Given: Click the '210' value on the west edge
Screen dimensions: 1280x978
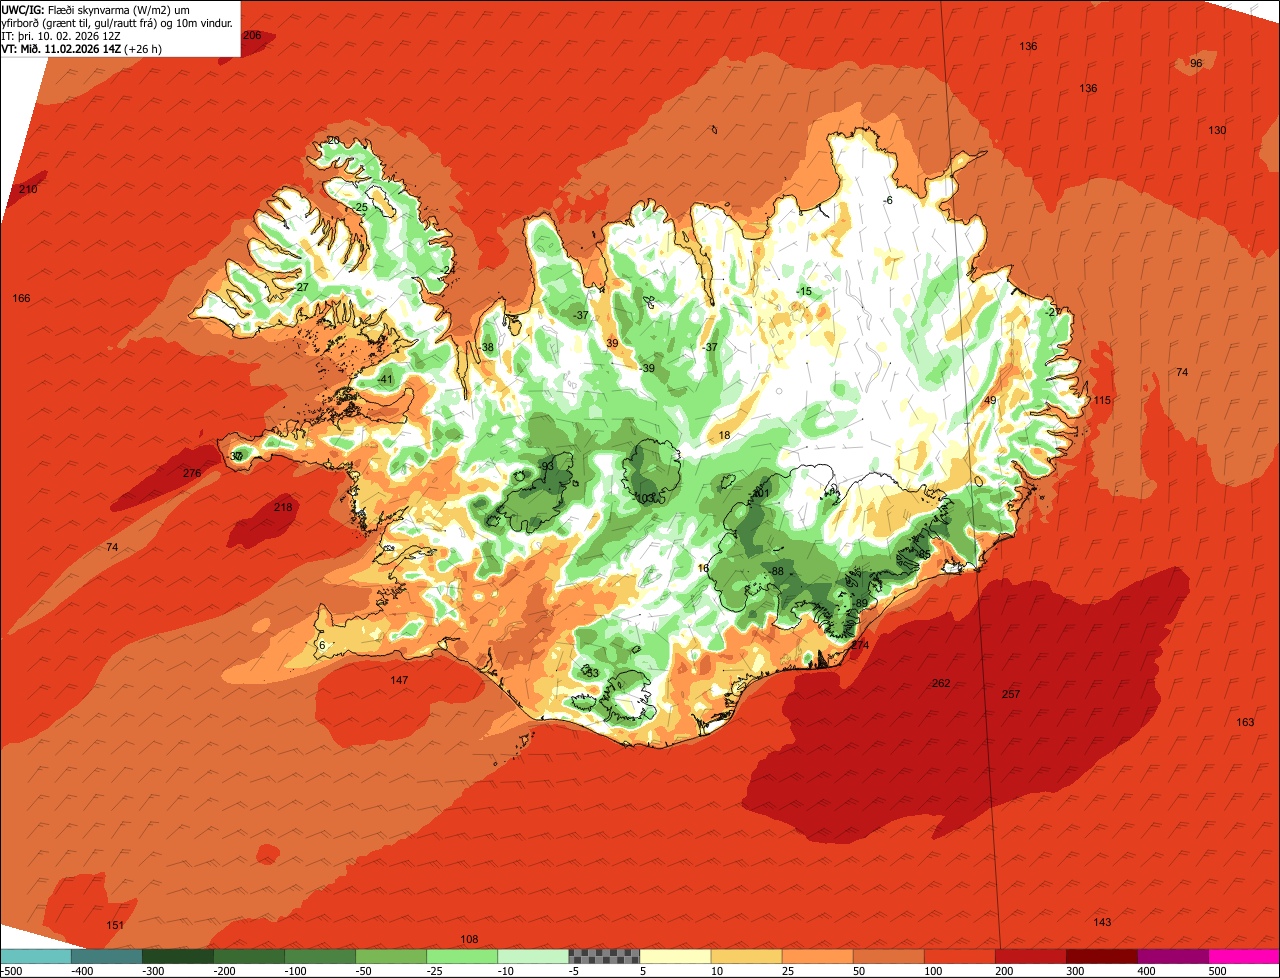Looking at the screenshot, I should 28,189.
